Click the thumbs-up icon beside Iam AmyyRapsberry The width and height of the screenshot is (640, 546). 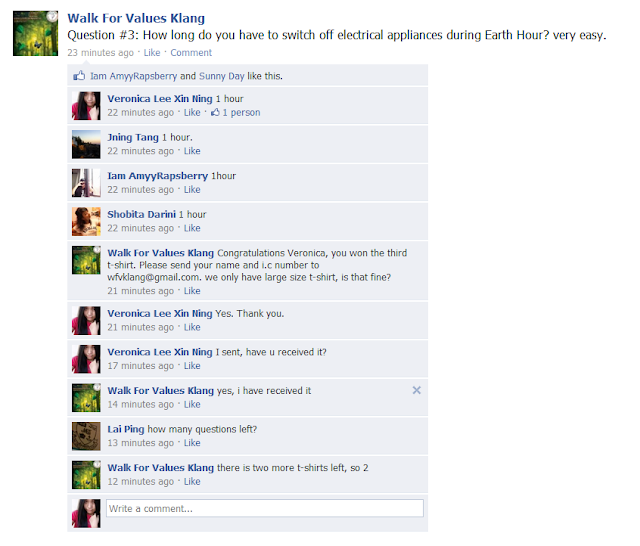click(x=79, y=76)
